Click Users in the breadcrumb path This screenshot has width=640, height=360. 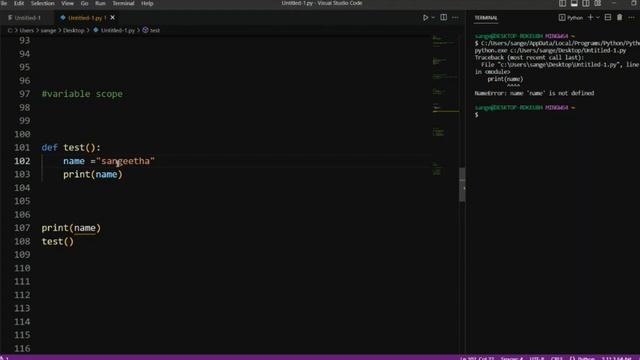27,30
